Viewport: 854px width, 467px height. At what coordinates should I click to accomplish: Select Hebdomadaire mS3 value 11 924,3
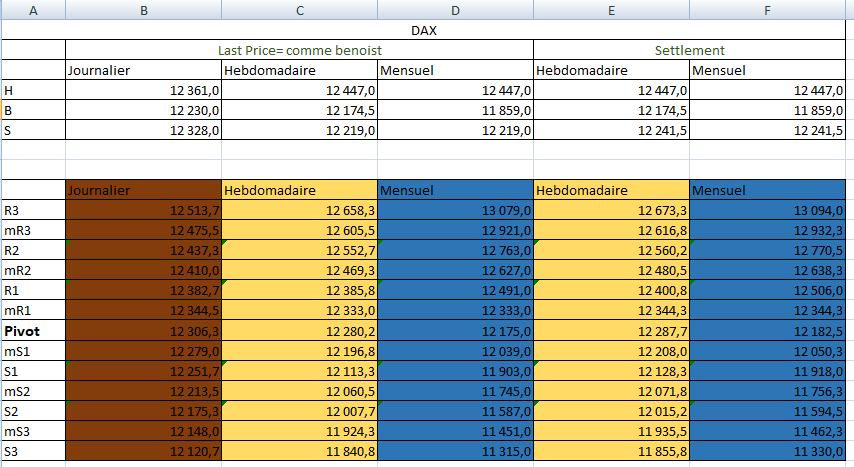[300, 432]
